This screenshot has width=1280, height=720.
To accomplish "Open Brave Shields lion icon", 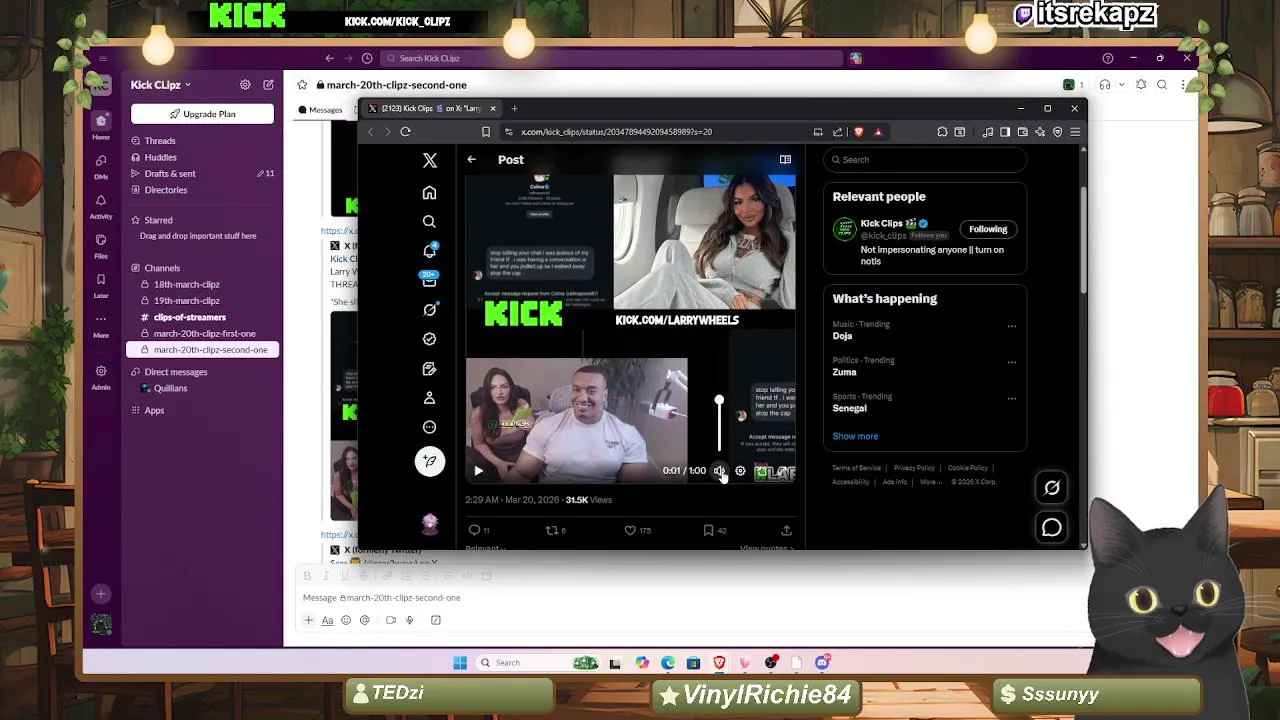I will (x=858, y=132).
